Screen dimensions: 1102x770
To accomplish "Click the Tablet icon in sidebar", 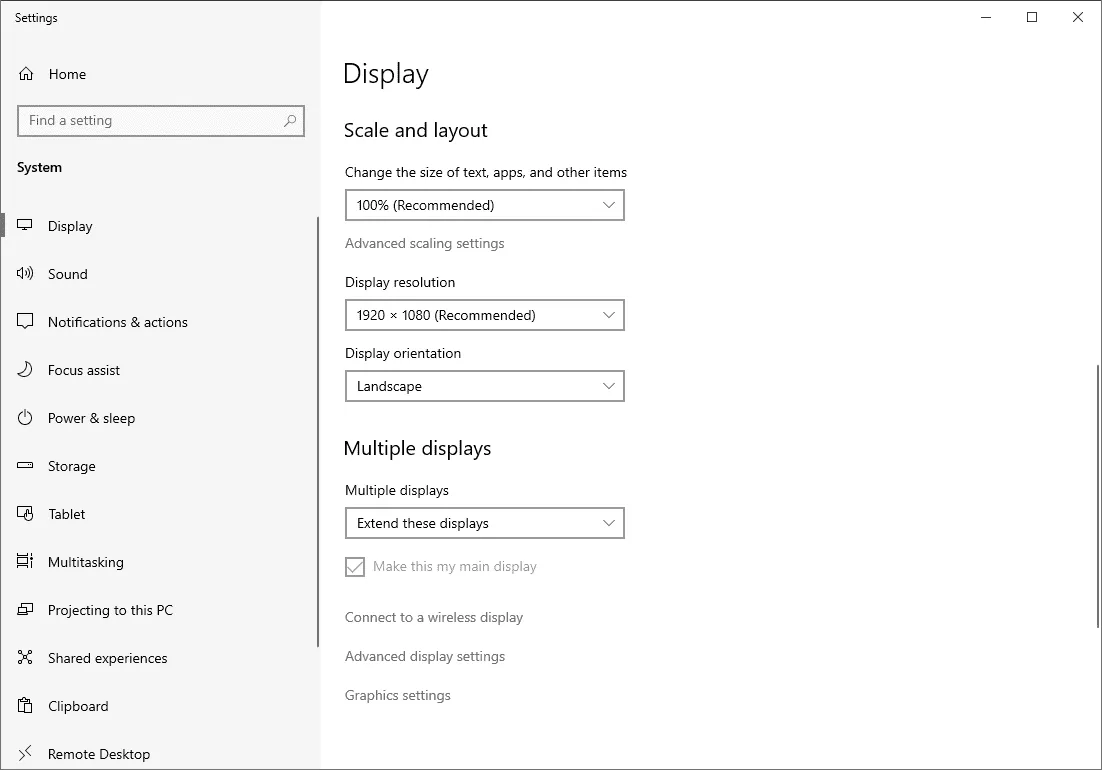I will coord(26,514).
